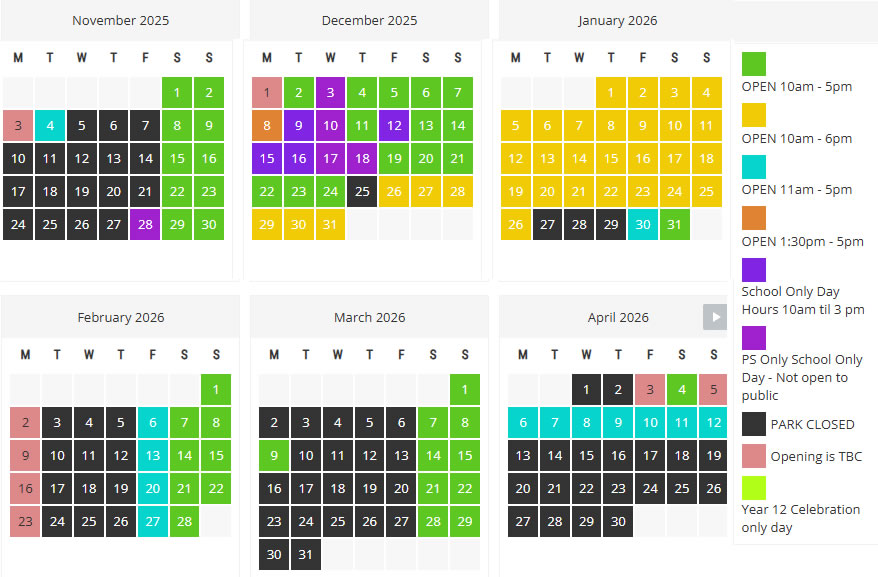Screen dimensions: 878x577
Task: Click the December 2025 month header
Action: [369, 20]
